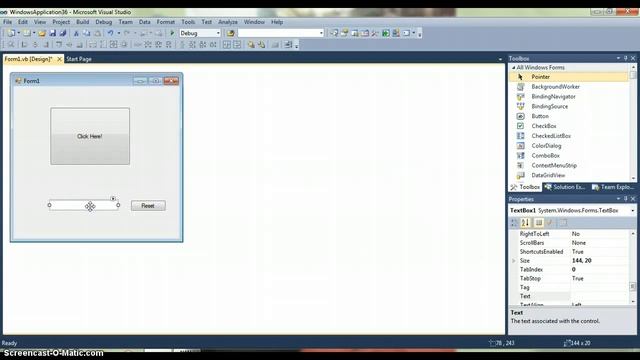This screenshot has width=640, height=360.
Task: Select CheckedListBox in the Toolbox
Action: 569,136
